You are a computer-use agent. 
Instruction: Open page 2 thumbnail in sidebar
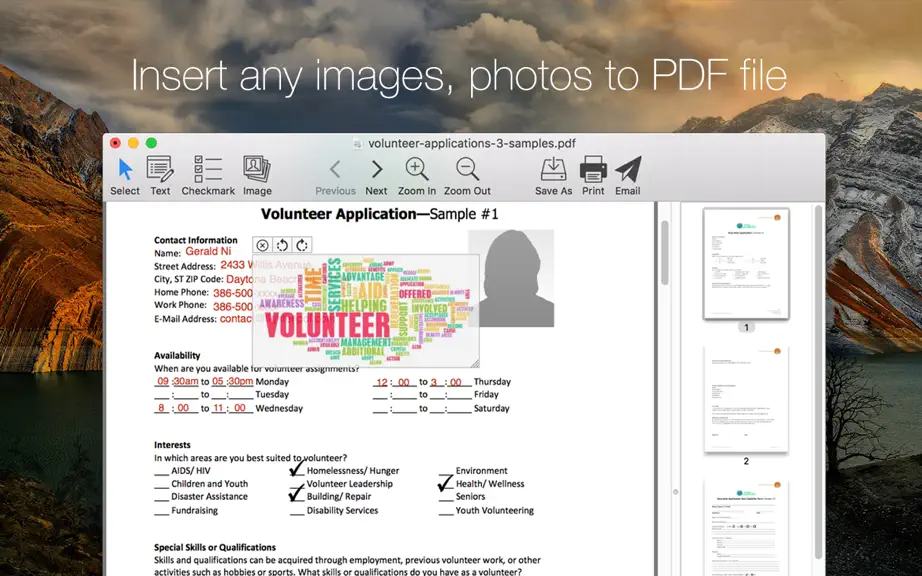tap(746, 399)
